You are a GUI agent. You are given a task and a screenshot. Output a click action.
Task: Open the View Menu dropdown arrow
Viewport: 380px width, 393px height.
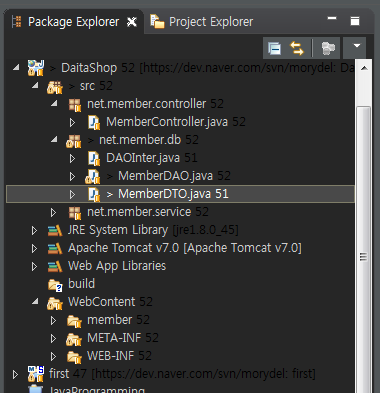pos(356,46)
